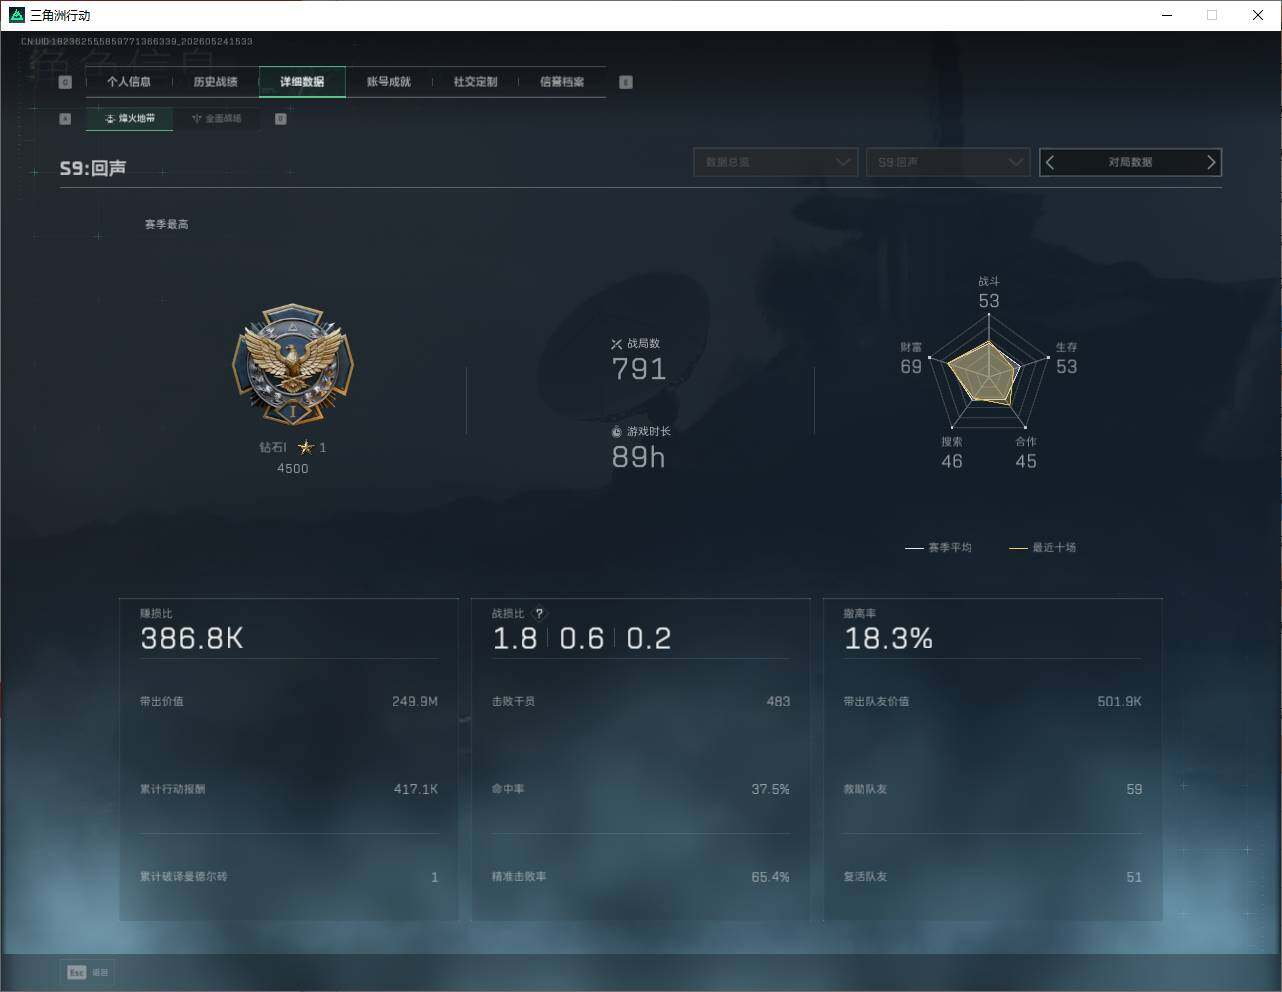Click the S9:回声 season heading

(x=93, y=168)
